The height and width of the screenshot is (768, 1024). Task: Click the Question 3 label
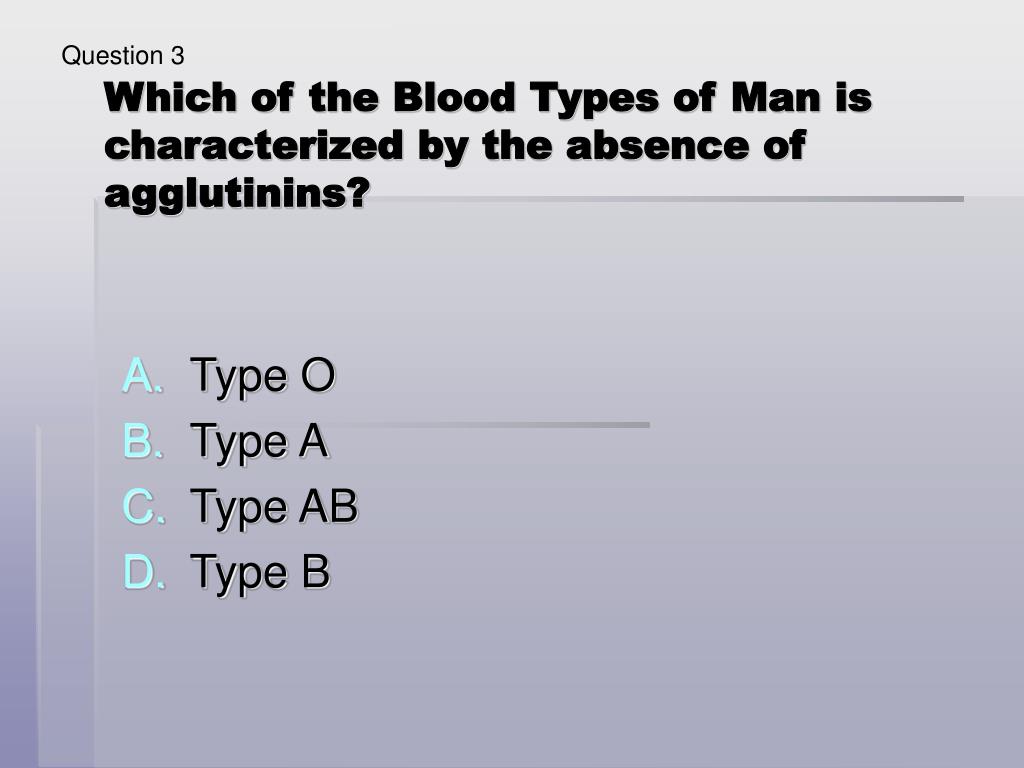pos(123,56)
